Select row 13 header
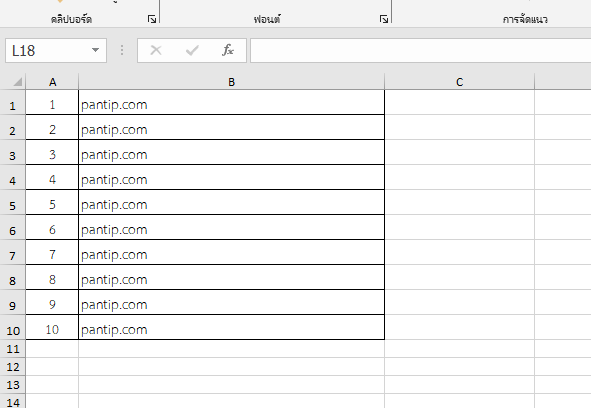The width and height of the screenshot is (591, 408). click(12, 385)
